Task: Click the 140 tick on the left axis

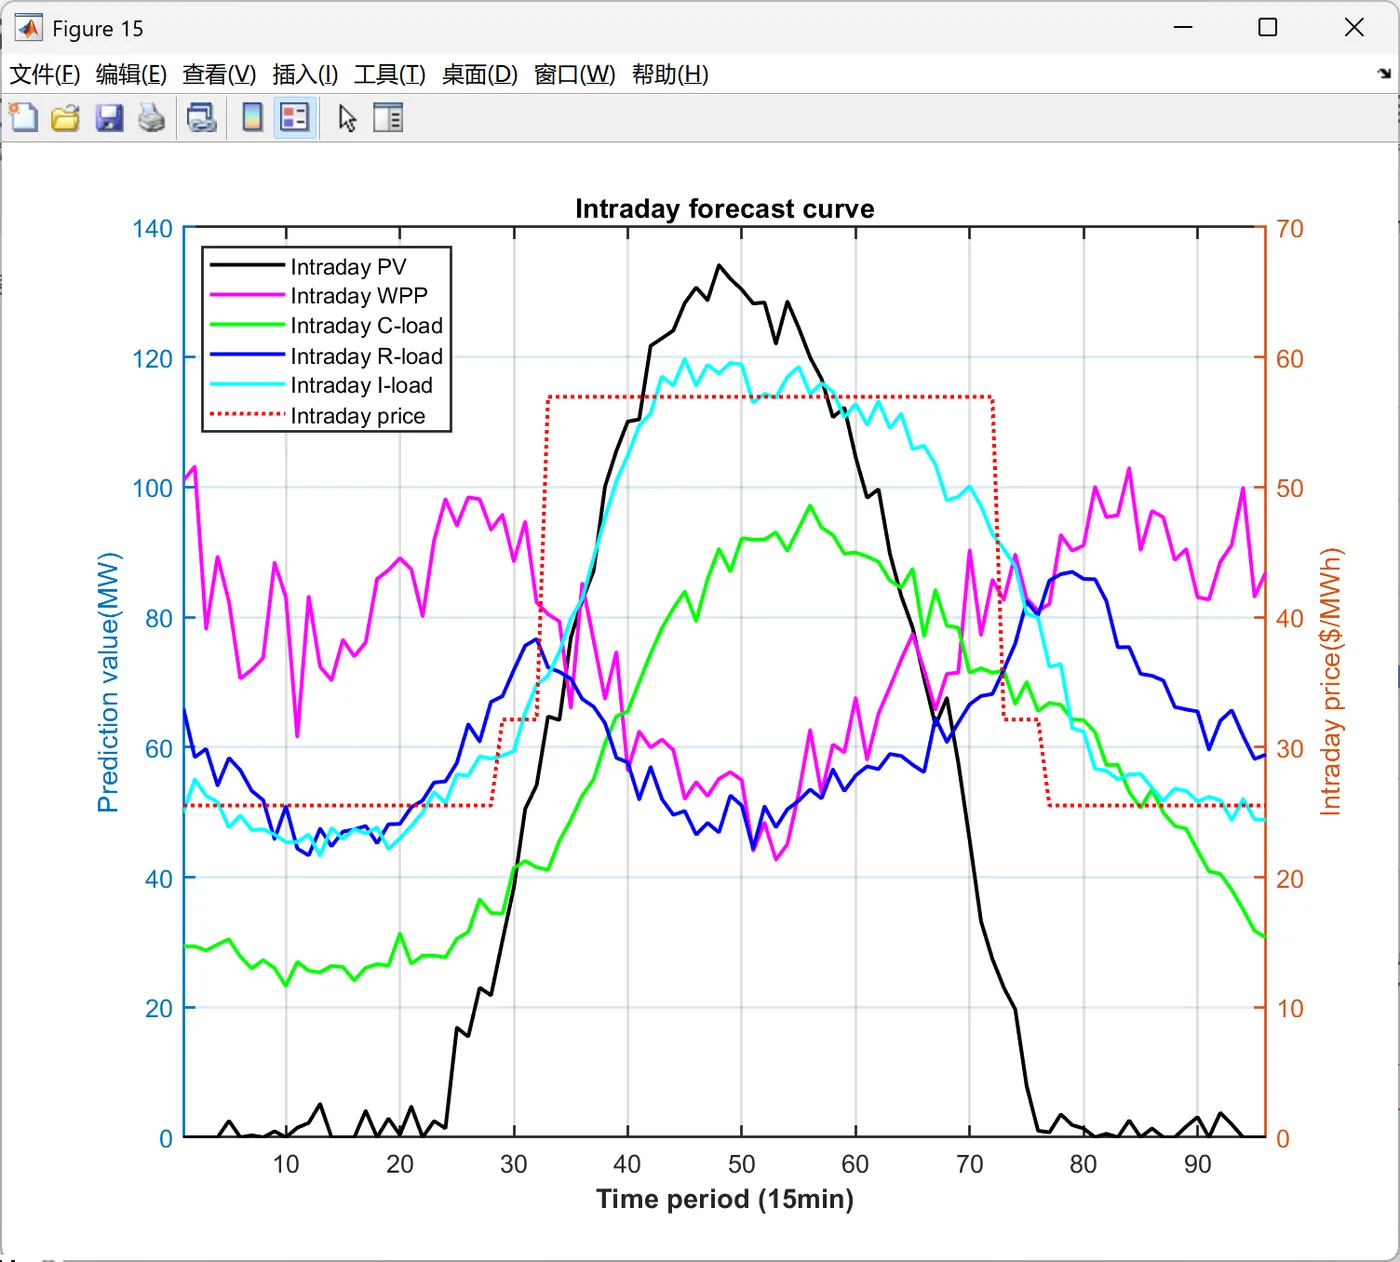Action: point(152,229)
